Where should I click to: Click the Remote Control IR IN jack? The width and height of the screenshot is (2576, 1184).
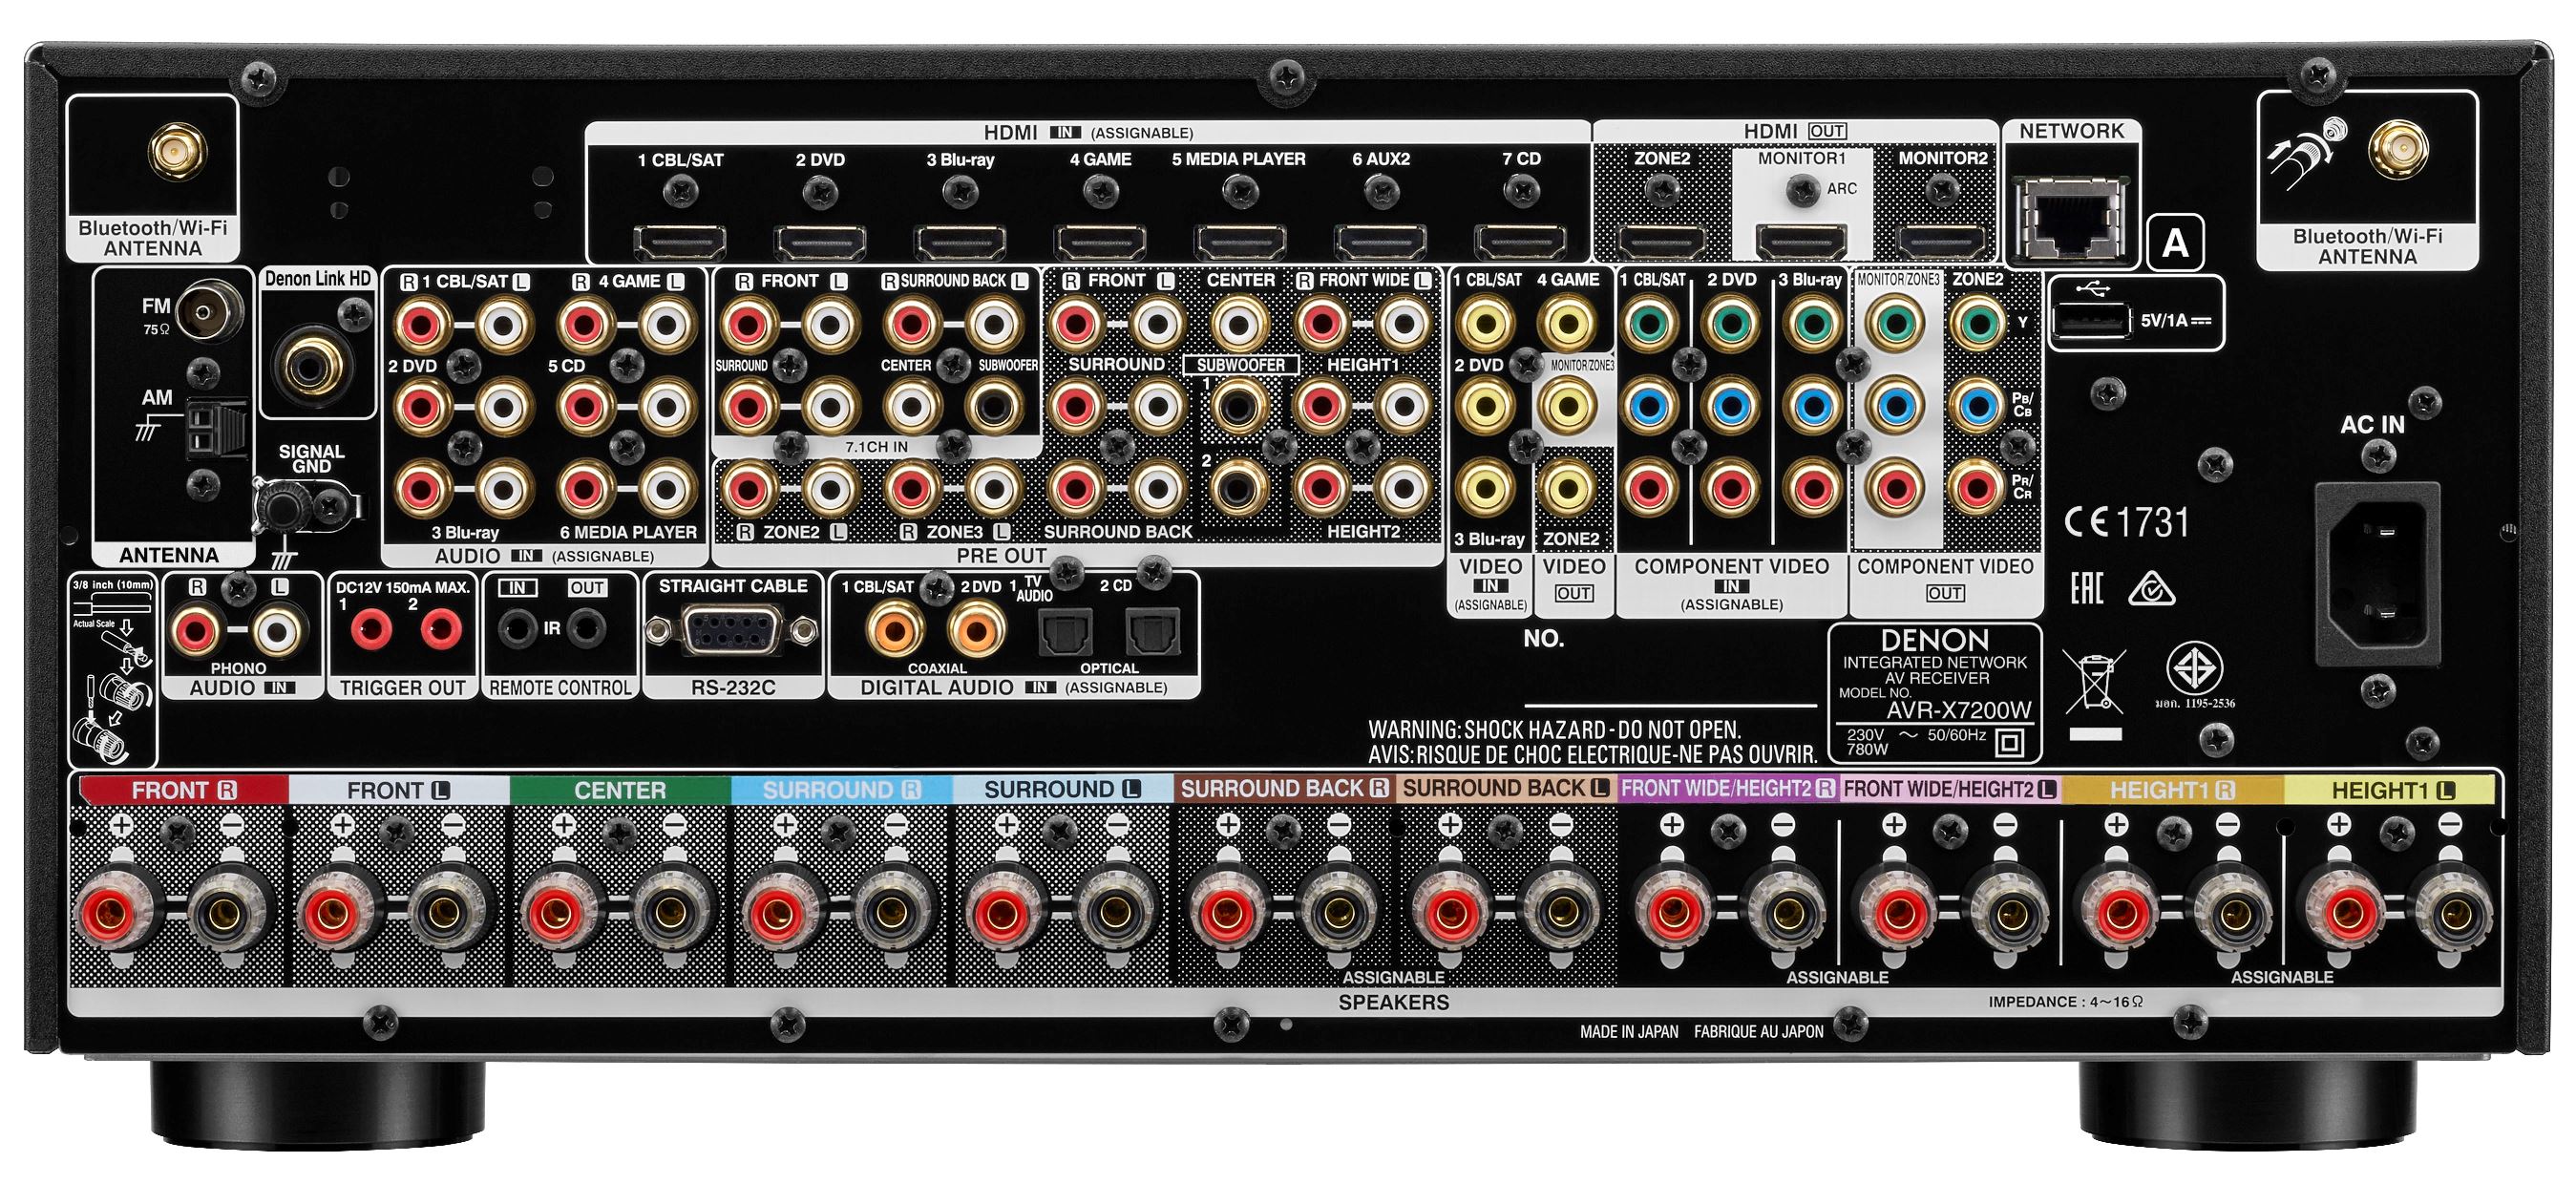(x=519, y=629)
